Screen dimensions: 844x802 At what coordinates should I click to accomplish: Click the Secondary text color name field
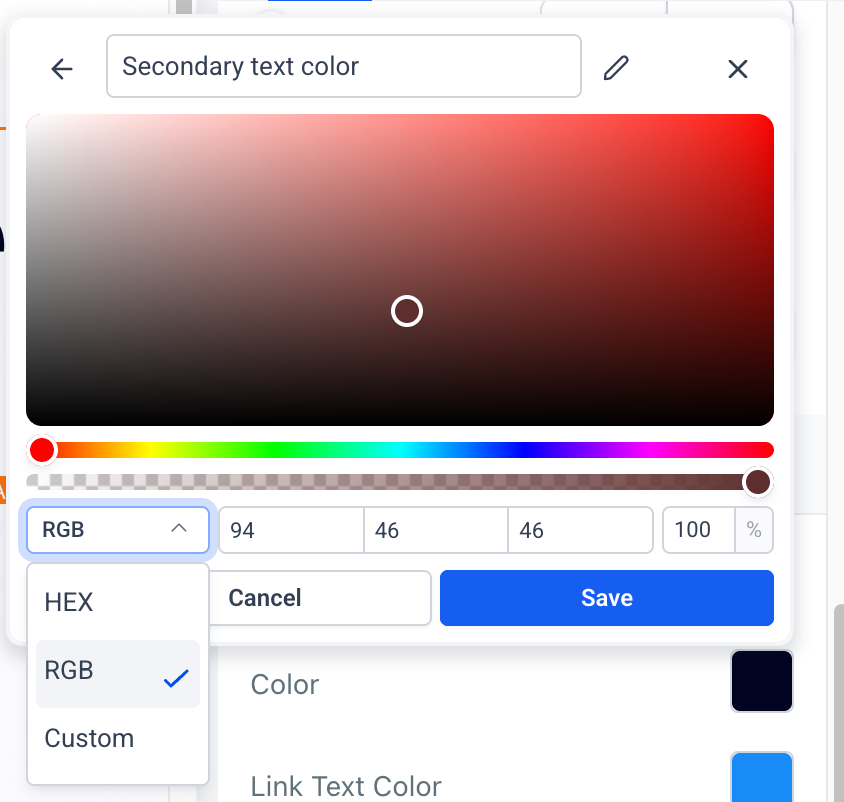(x=344, y=66)
